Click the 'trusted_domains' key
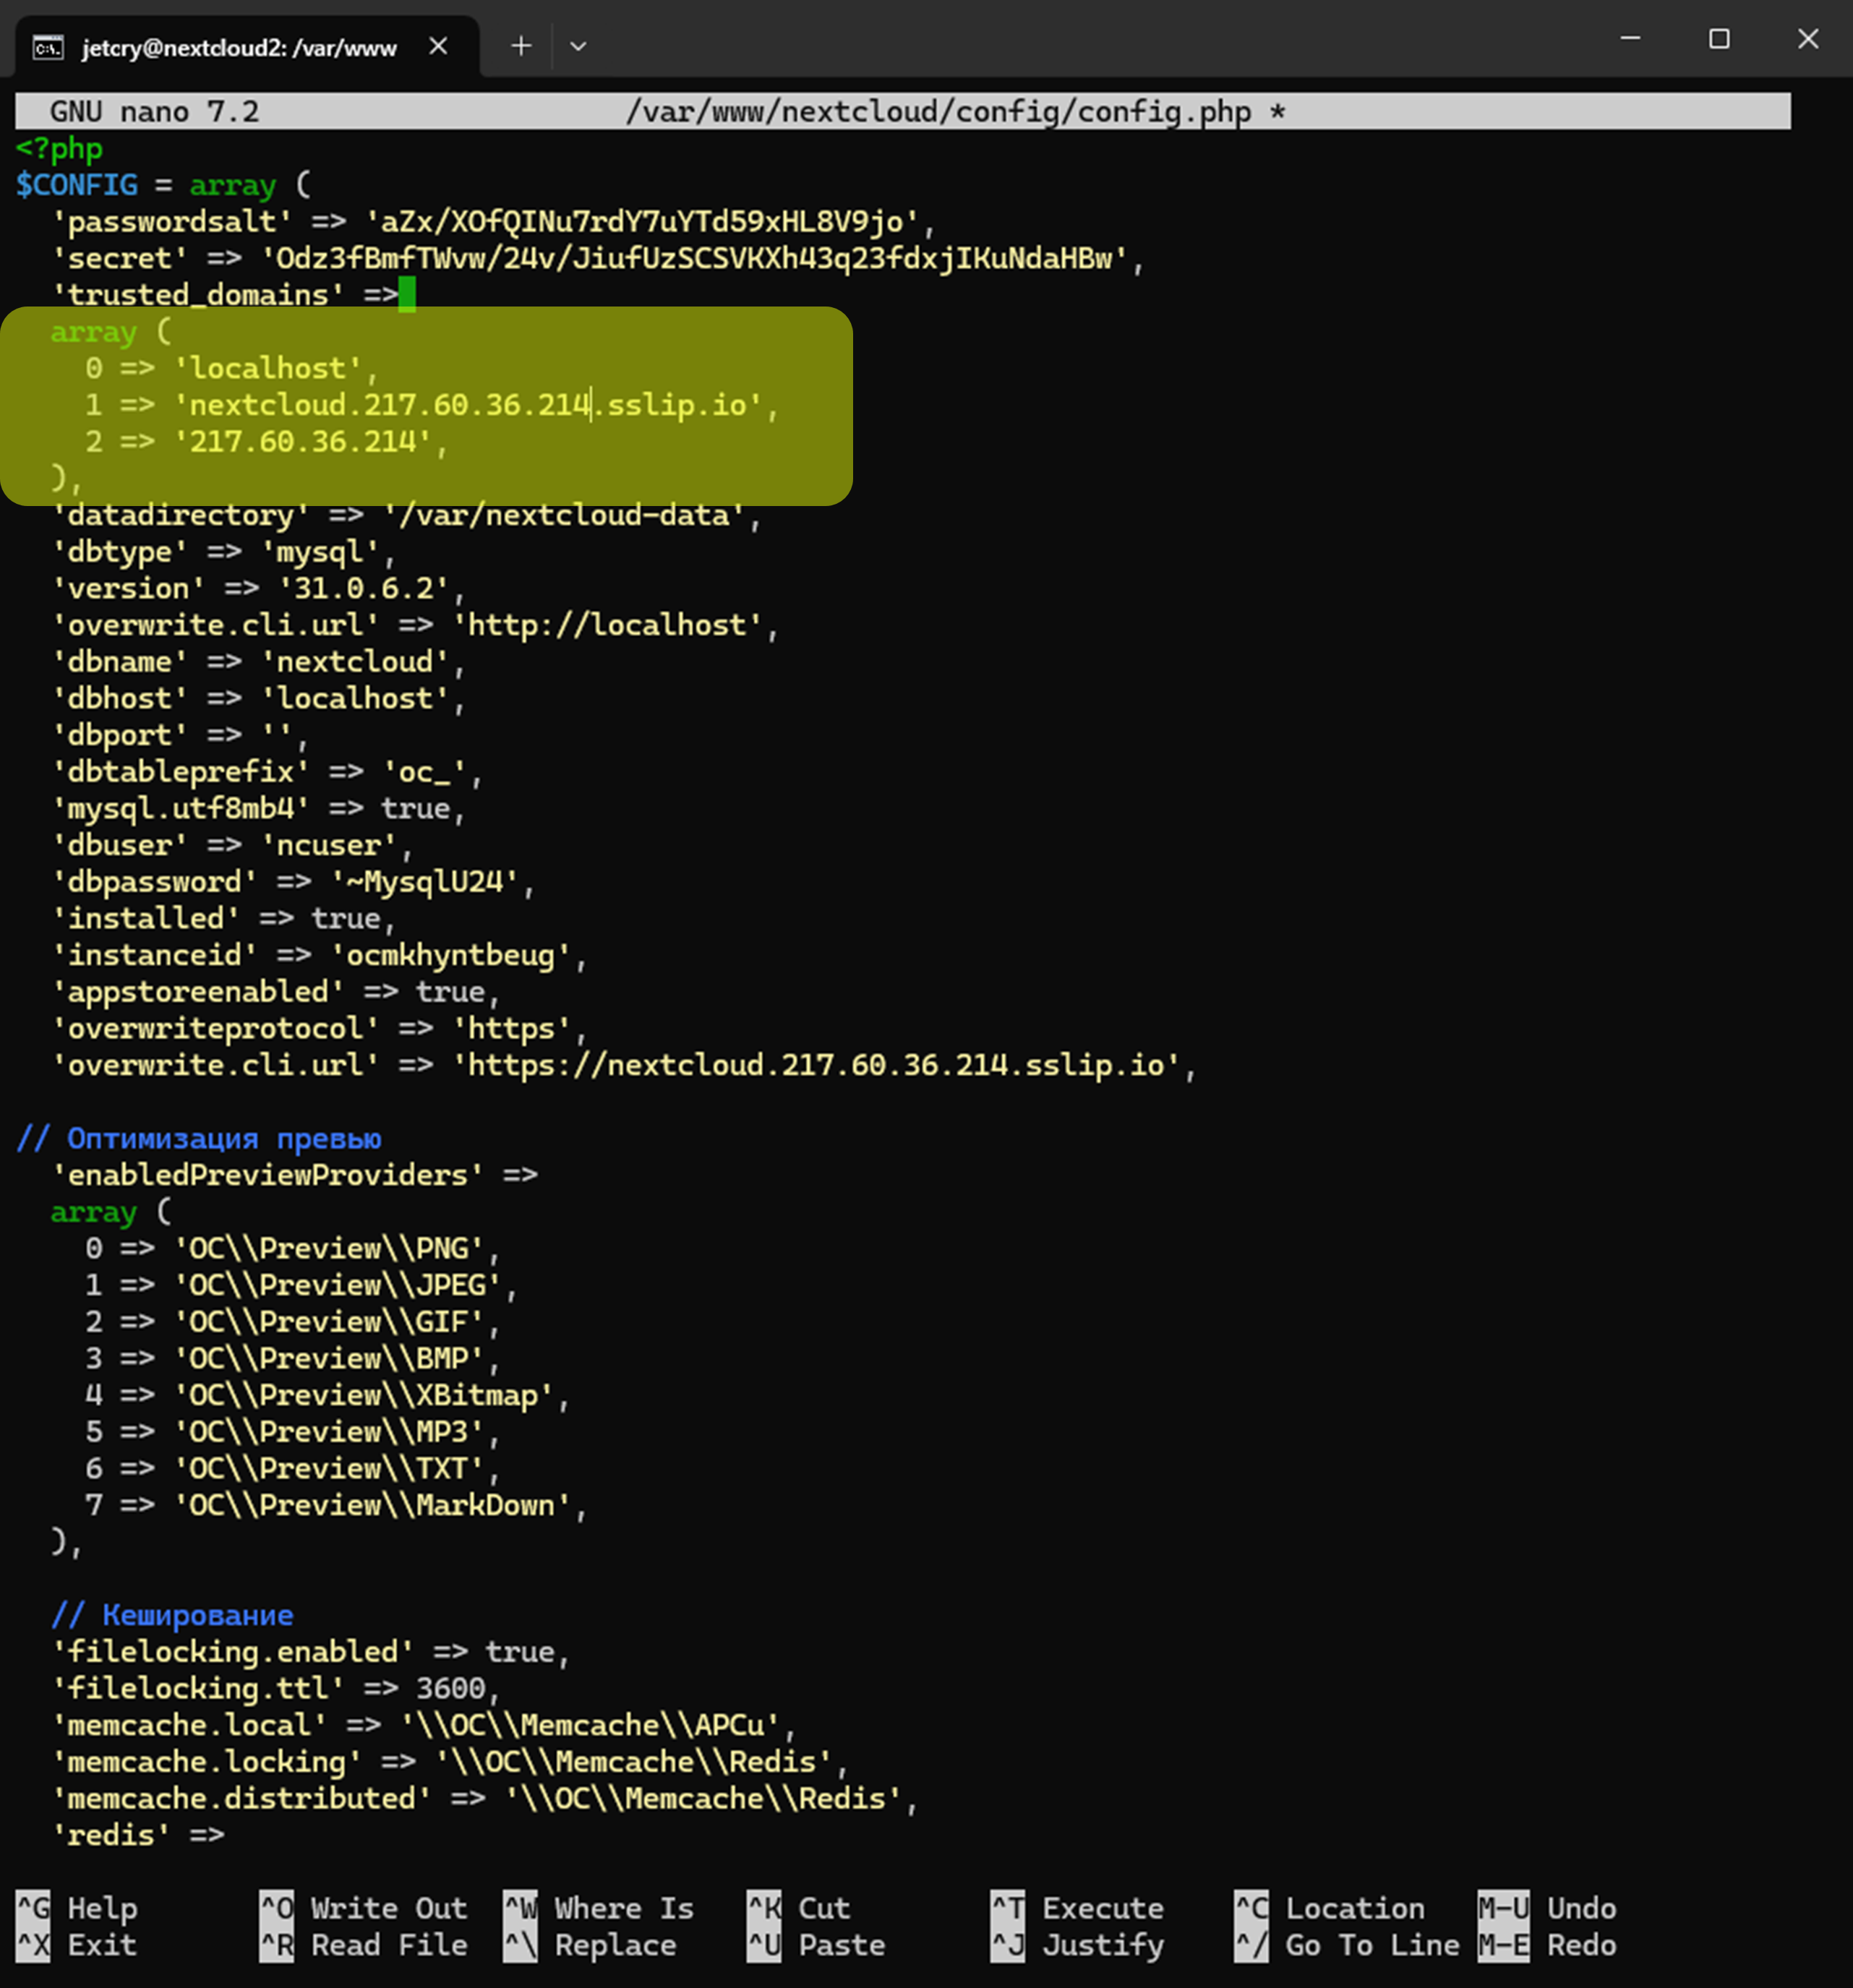1853x1988 pixels. click(198, 295)
